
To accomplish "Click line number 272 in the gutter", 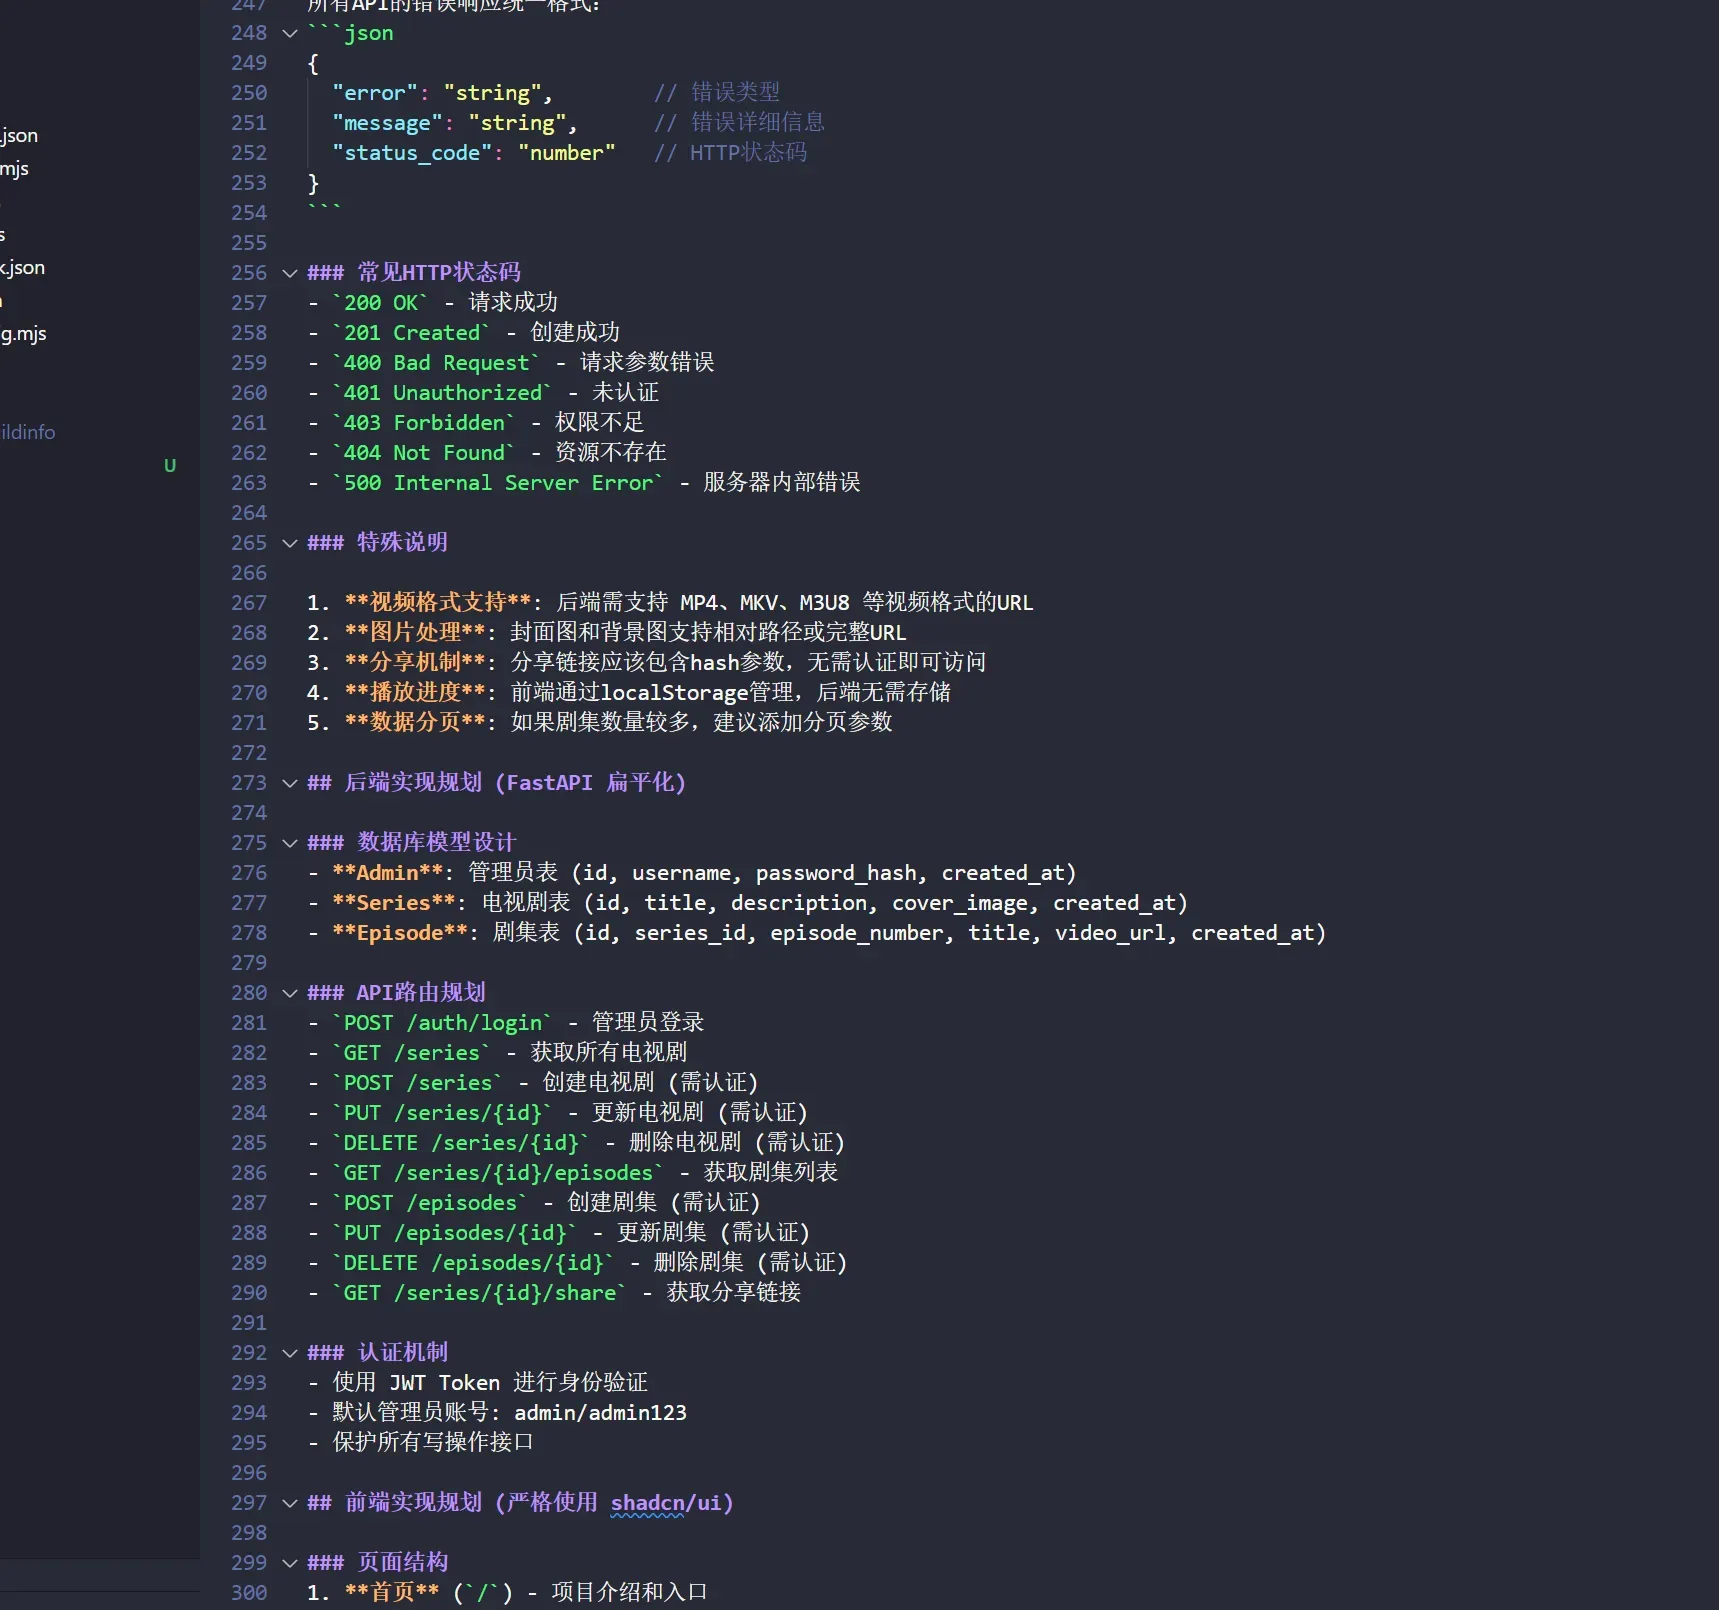I will click(x=249, y=753).
